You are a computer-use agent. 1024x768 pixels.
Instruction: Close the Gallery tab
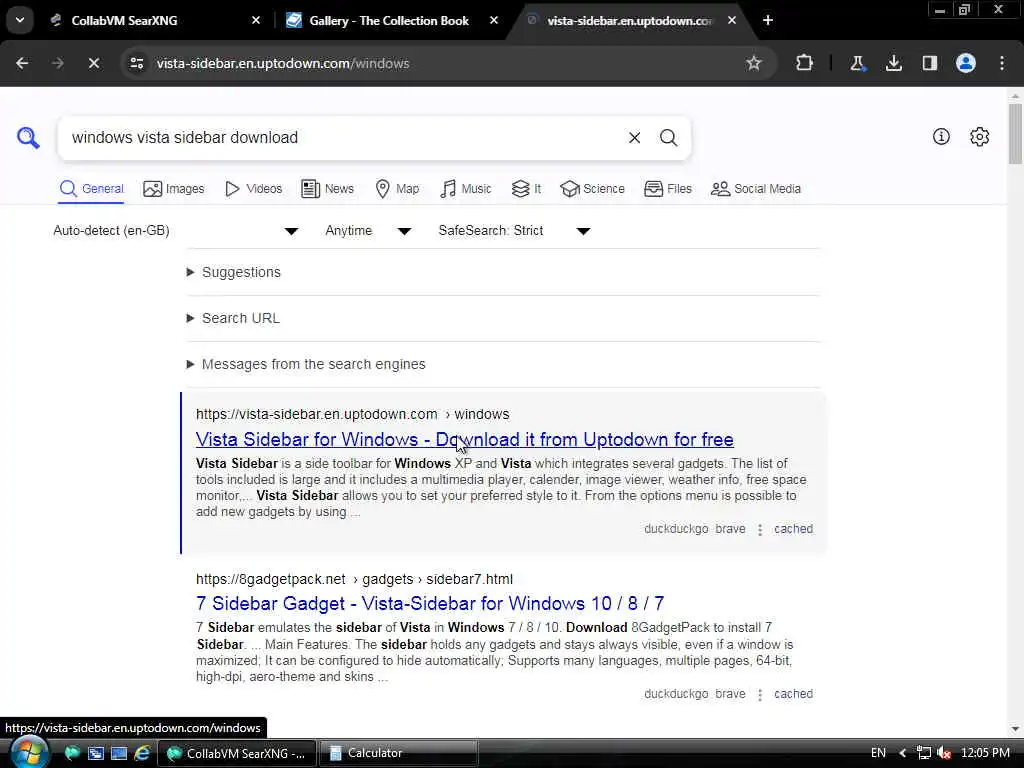point(494,20)
